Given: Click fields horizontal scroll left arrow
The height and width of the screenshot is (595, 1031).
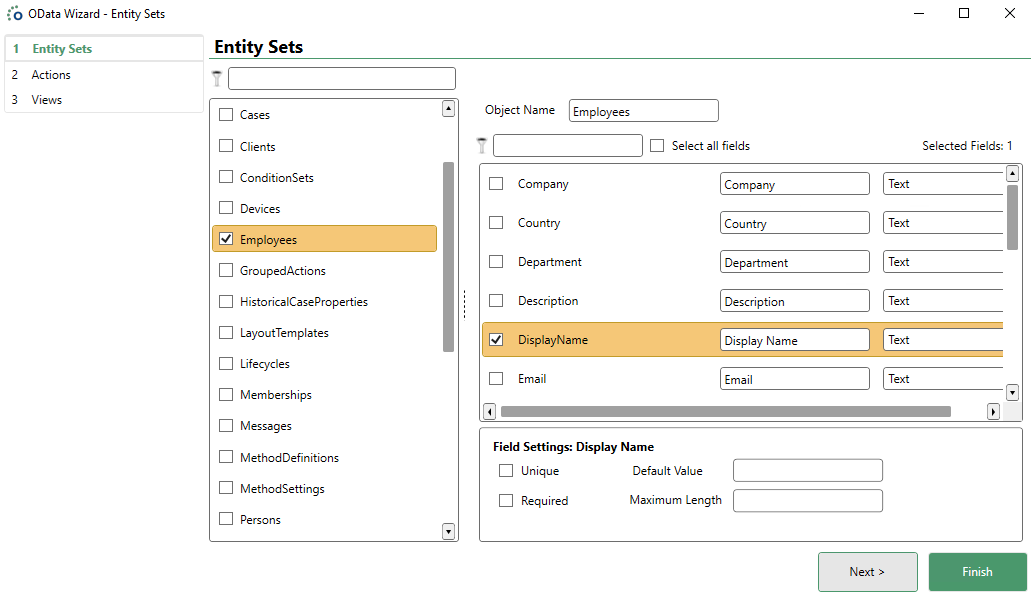Looking at the screenshot, I should (489, 412).
